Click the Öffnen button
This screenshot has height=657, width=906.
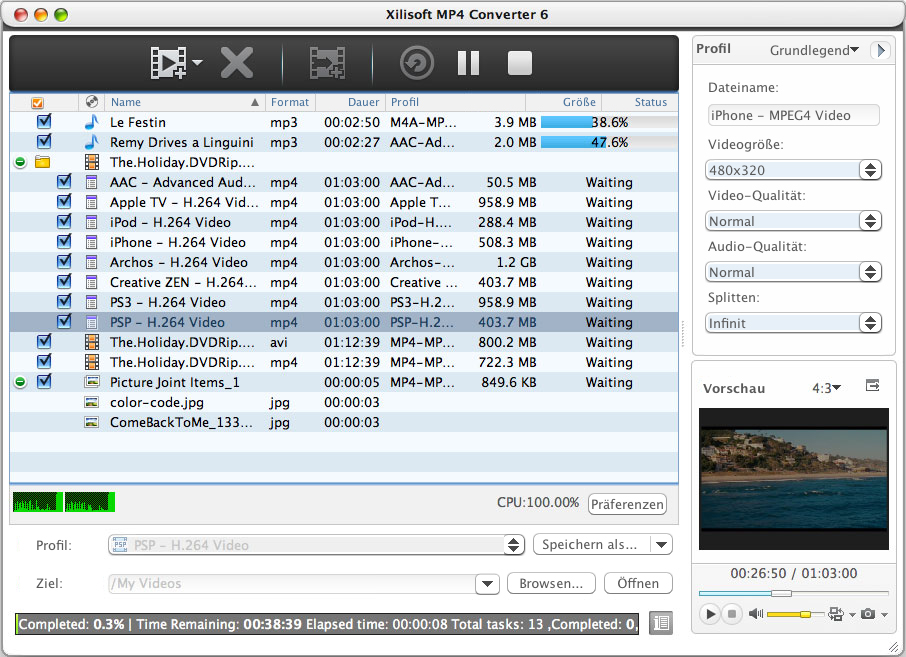tap(638, 583)
